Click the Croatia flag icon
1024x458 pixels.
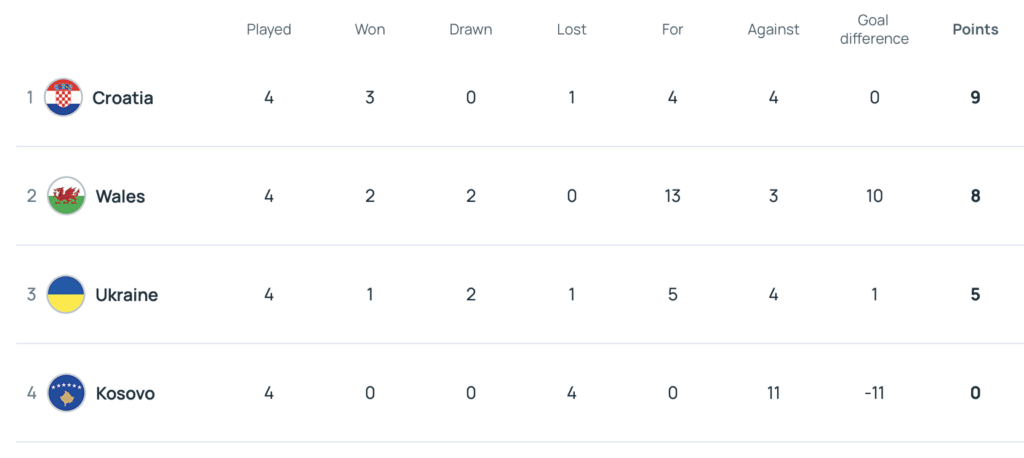pos(64,98)
